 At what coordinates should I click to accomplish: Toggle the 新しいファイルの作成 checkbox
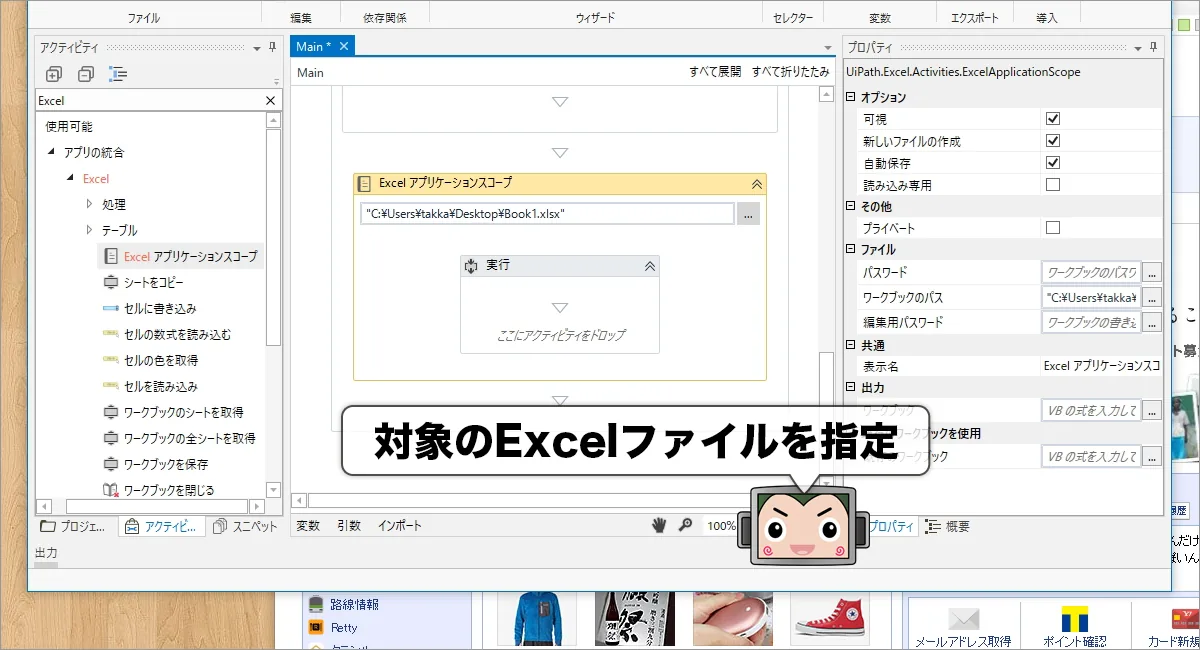click(x=1053, y=141)
